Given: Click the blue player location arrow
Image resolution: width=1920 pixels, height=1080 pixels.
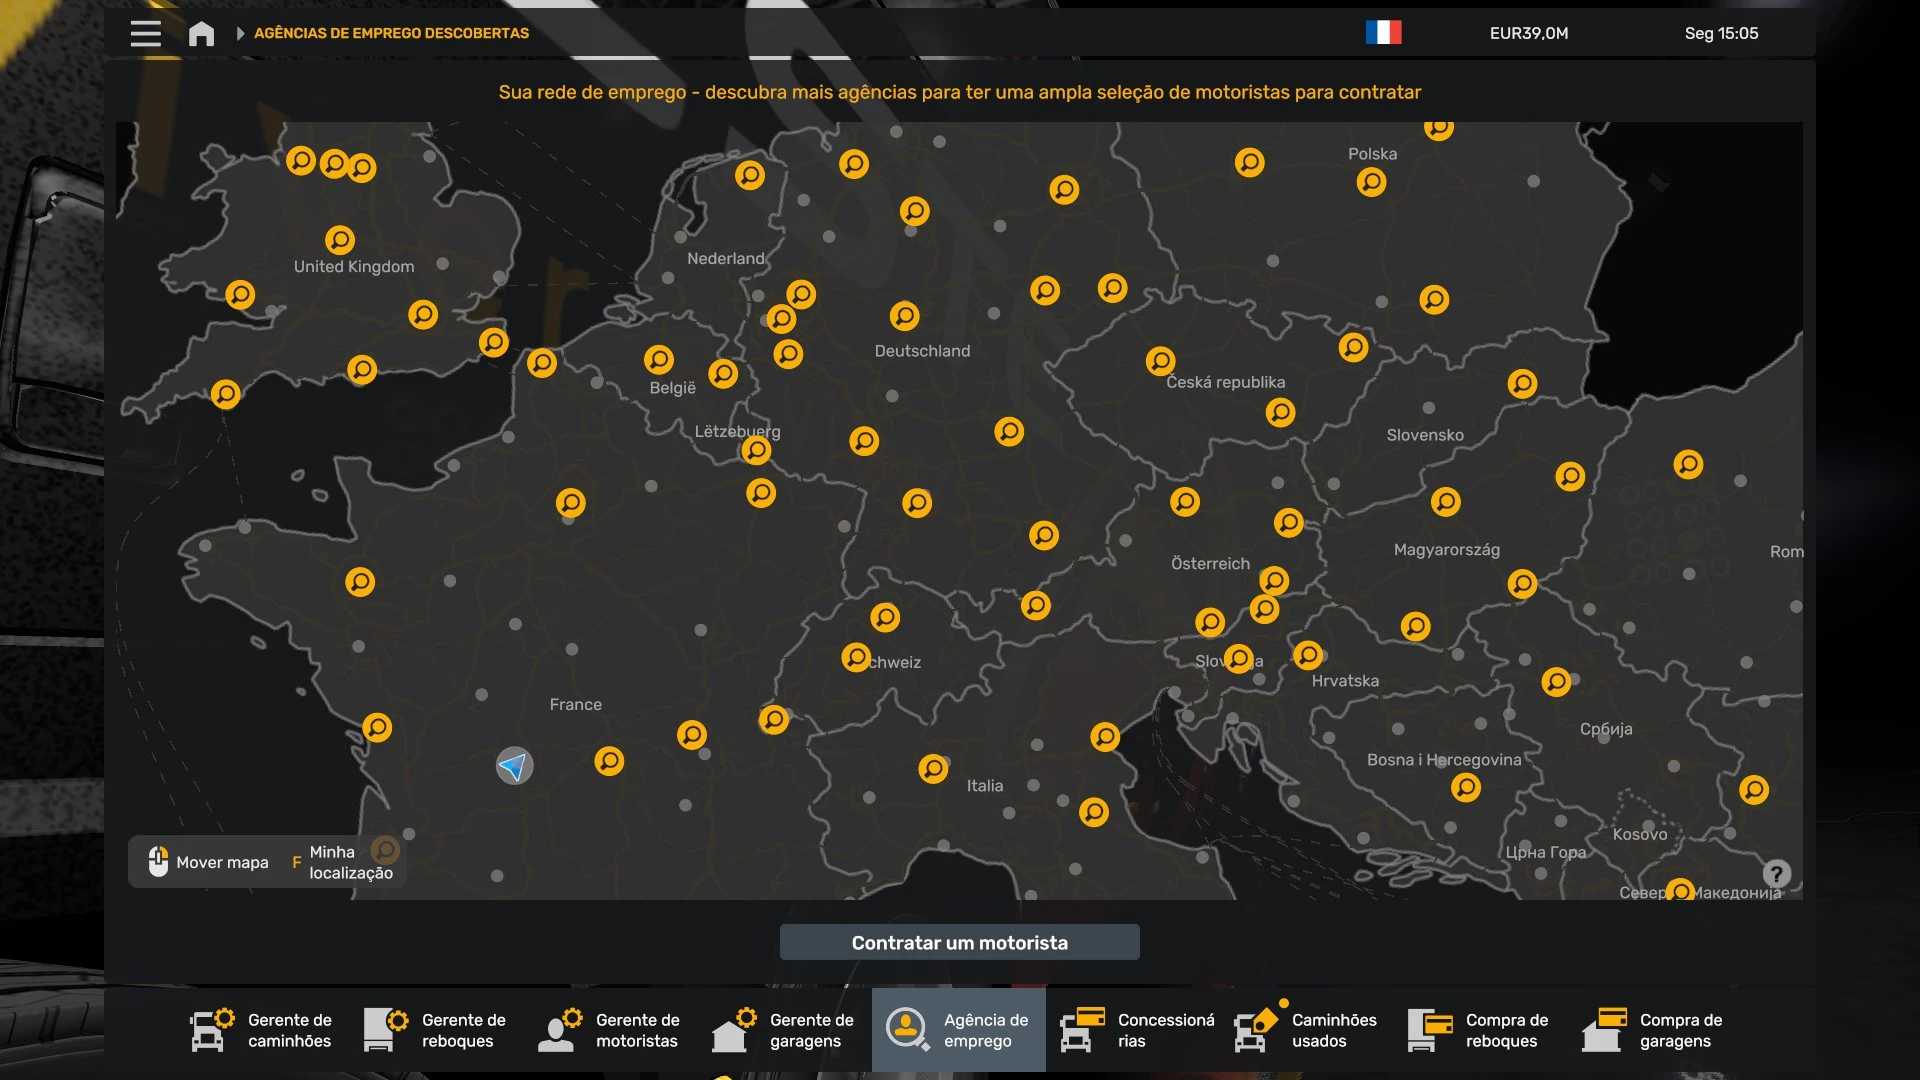Looking at the screenshot, I should tap(514, 766).
